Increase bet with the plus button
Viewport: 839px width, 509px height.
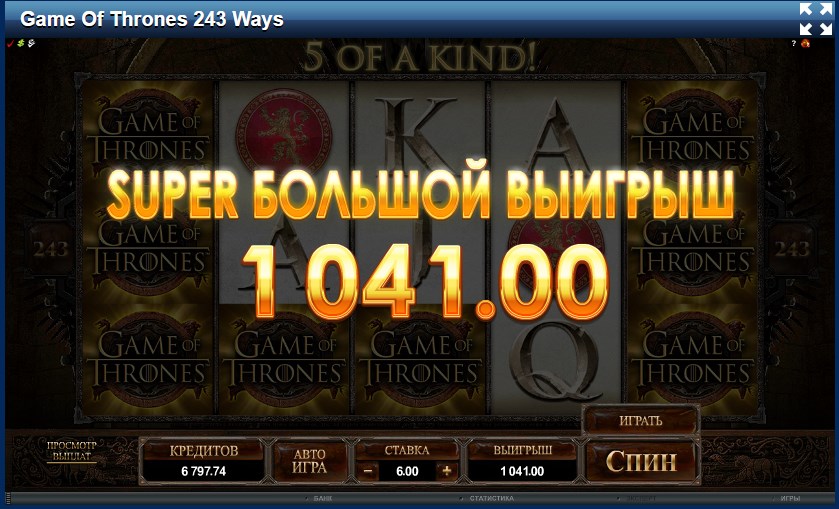pos(446,471)
